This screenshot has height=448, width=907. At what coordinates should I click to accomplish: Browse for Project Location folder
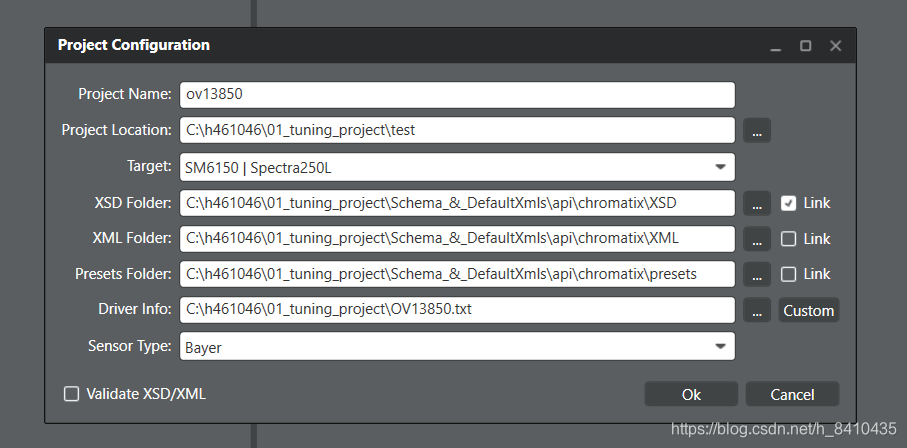click(x=757, y=131)
